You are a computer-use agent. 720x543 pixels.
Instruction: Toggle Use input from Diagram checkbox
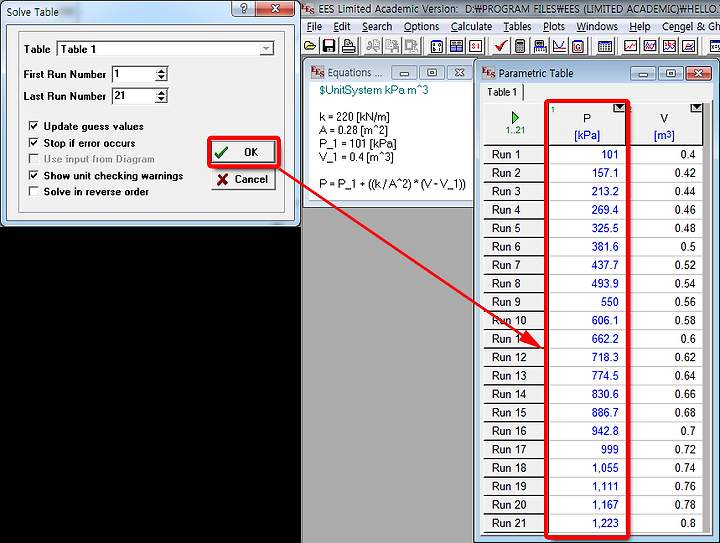34,159
